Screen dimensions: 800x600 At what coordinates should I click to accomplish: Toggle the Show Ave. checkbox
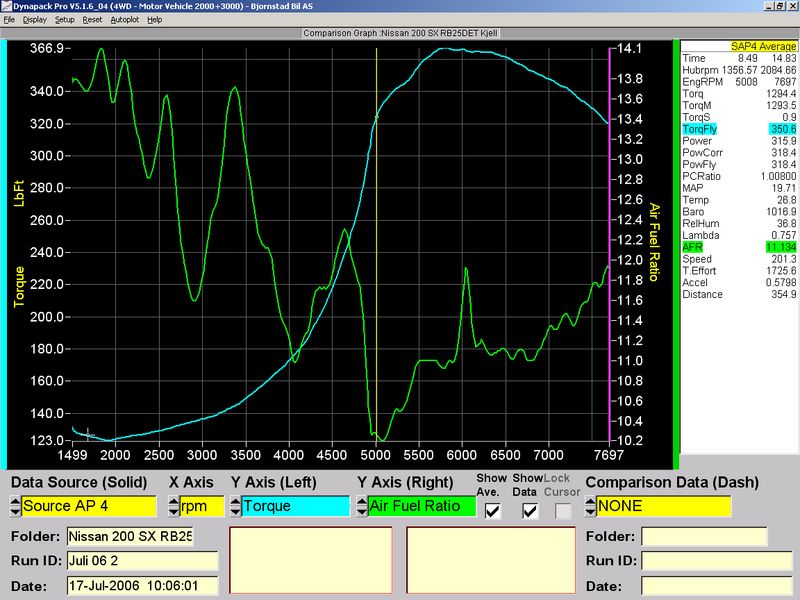click(x=492, y=510)
